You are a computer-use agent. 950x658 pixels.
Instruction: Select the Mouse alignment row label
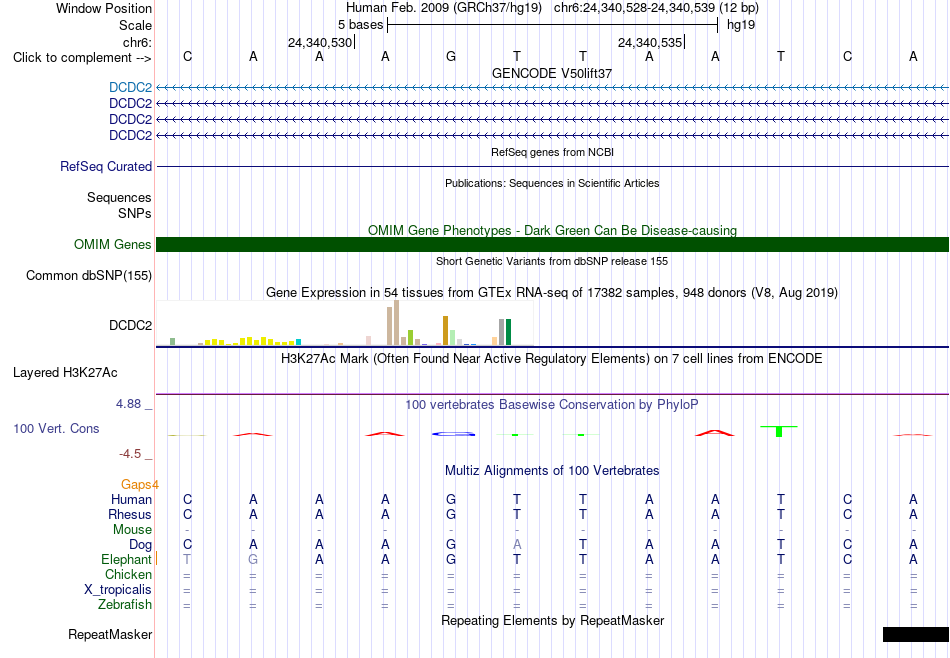click(x=133, y=530)
